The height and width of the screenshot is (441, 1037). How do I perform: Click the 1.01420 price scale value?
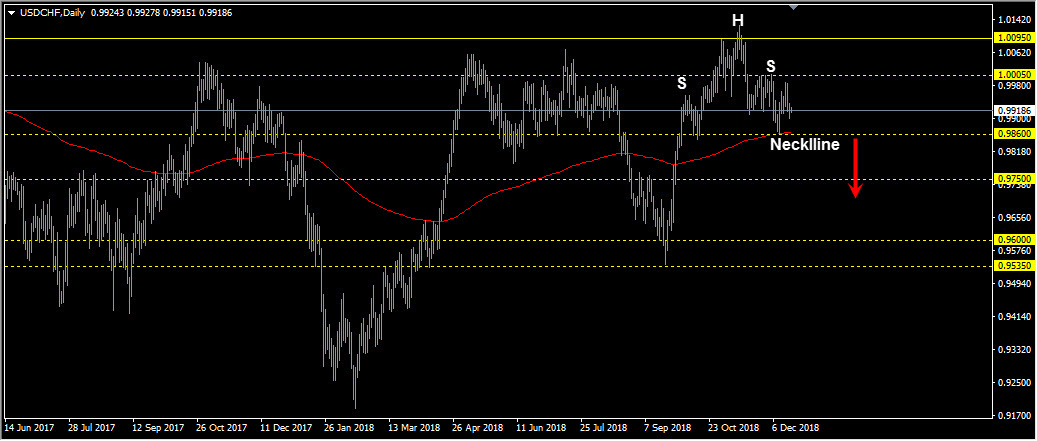(1014, 19)
